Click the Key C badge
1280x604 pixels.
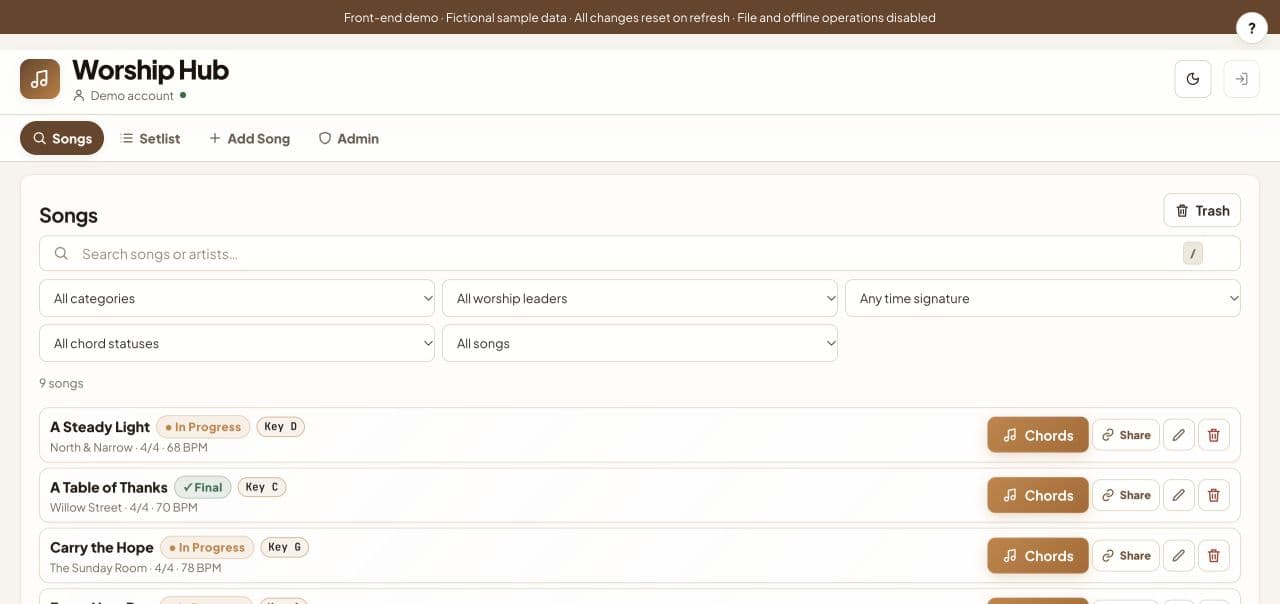point(262,487)
